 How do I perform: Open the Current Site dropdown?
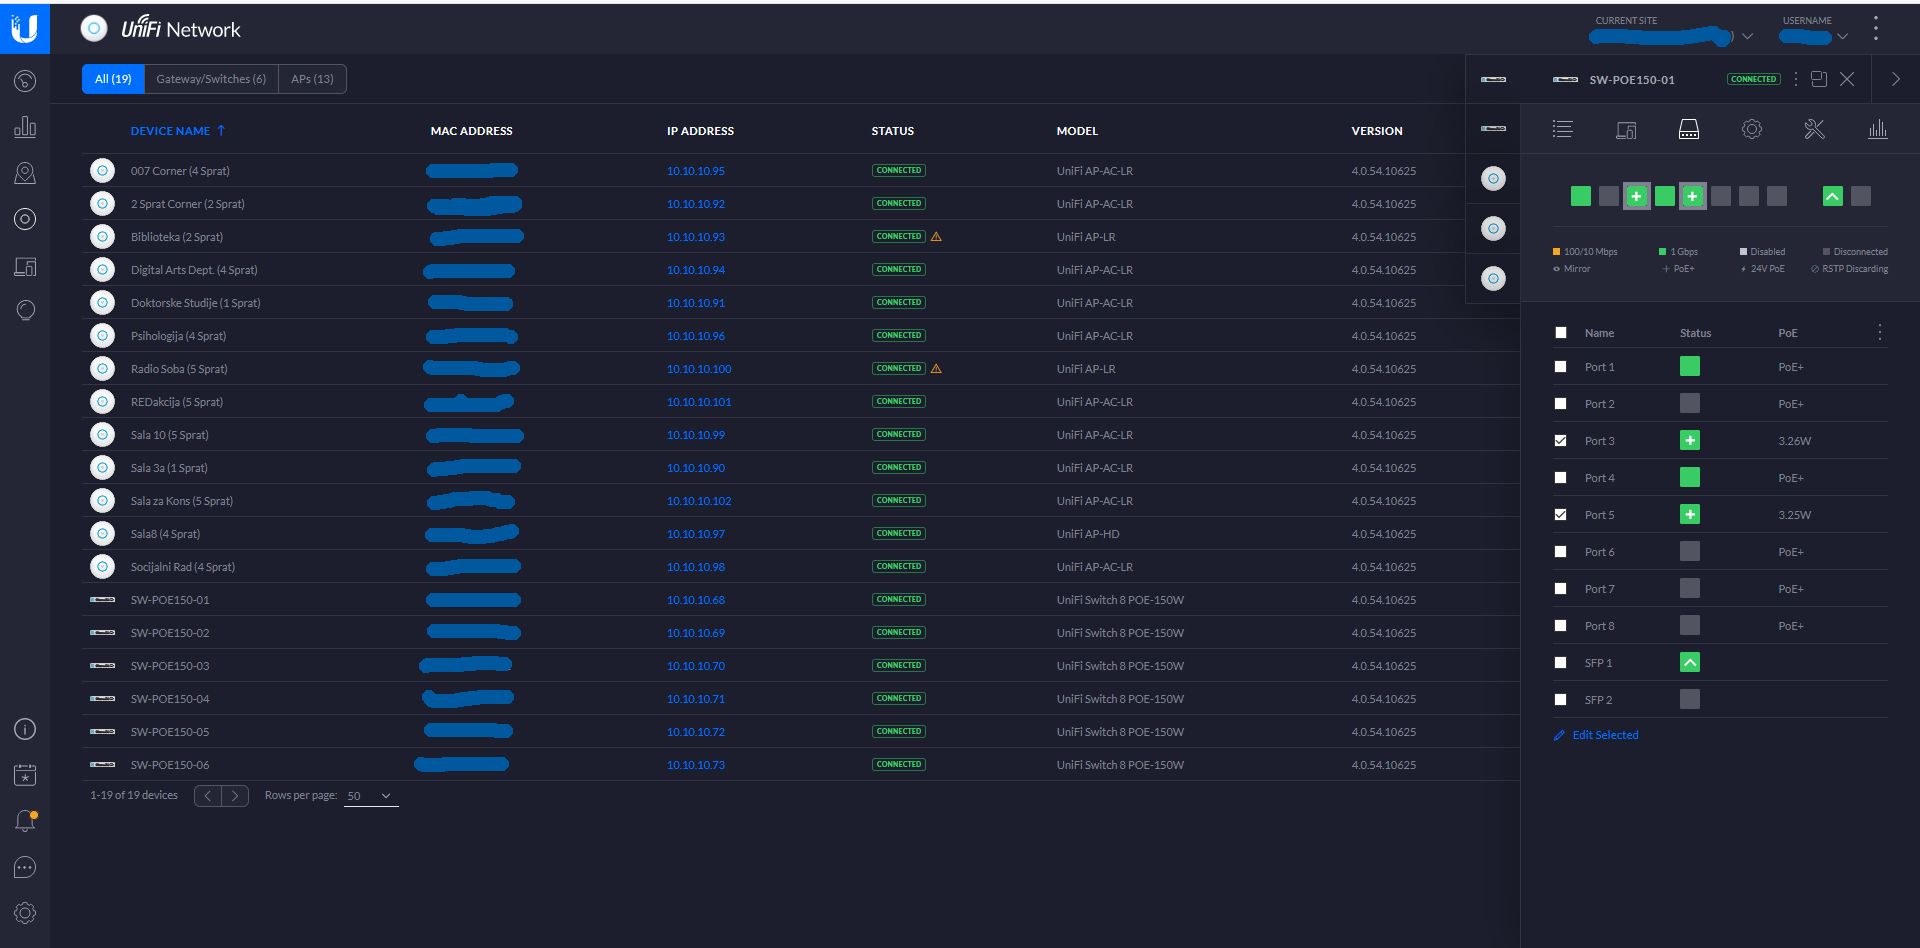(x=1670, y=36)
